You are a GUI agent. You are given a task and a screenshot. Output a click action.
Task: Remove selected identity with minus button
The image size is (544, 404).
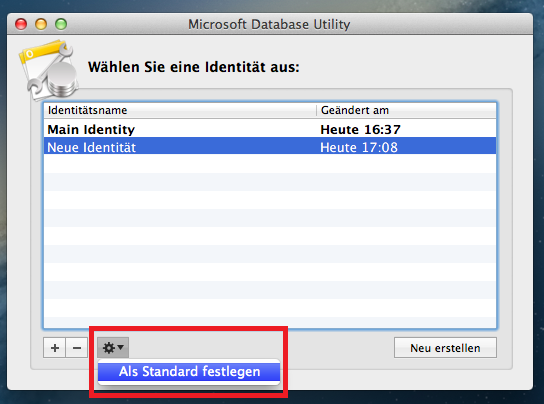point(77,347)
